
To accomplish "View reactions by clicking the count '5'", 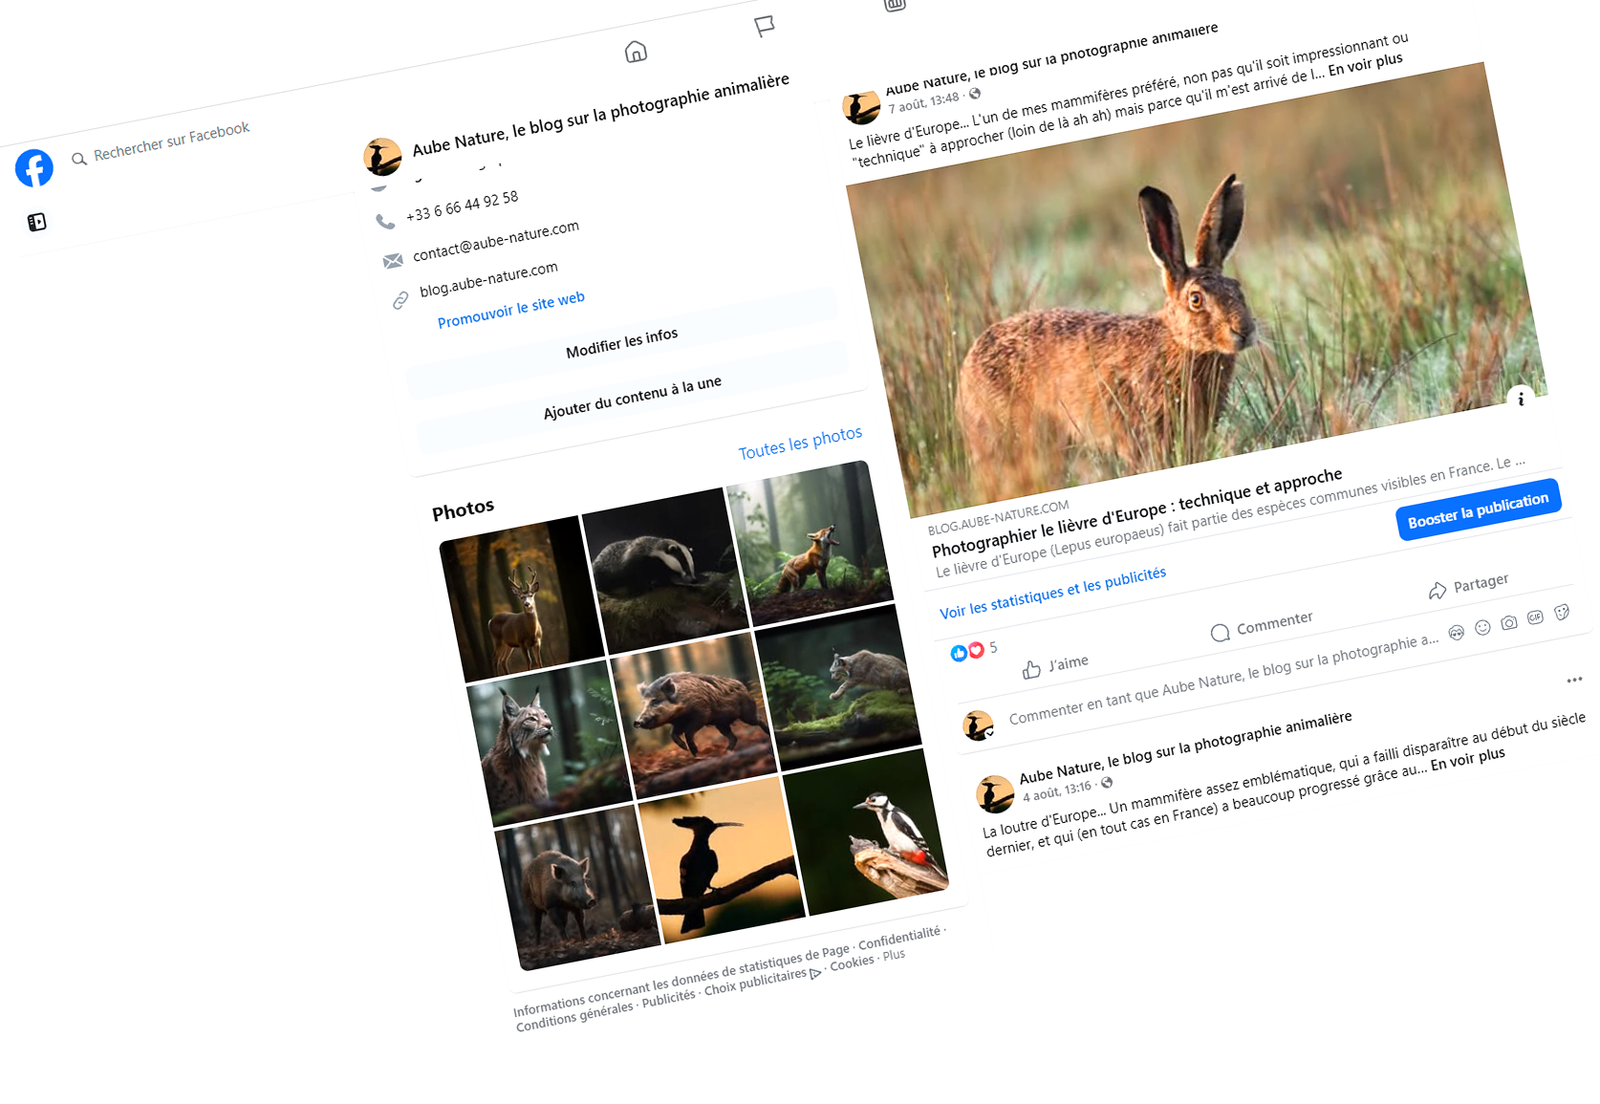I will click(994, 648).
